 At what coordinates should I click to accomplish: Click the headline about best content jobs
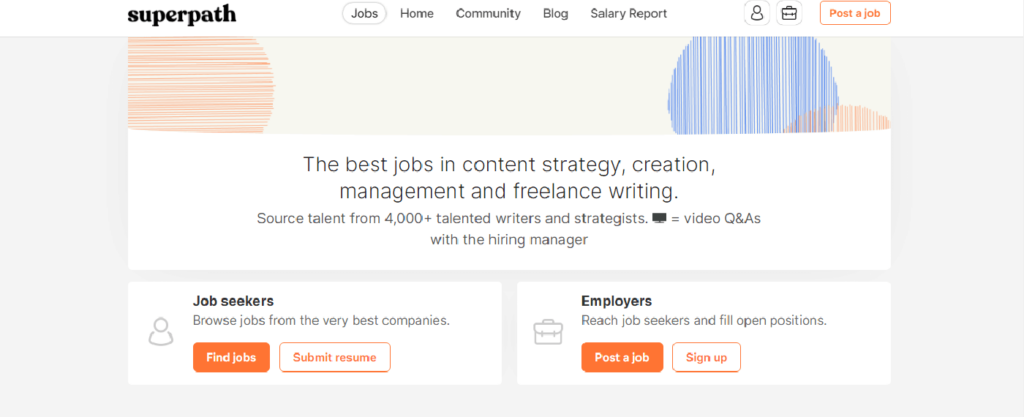[x=509, y=177]
